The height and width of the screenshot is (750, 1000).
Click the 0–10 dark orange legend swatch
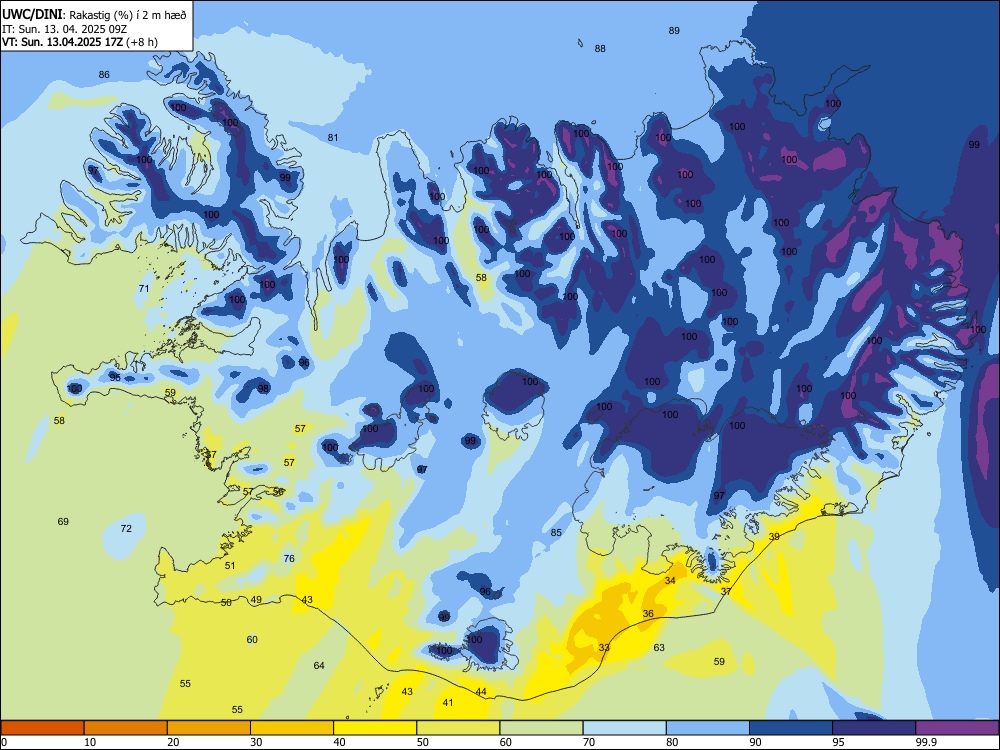click(42, 728)
